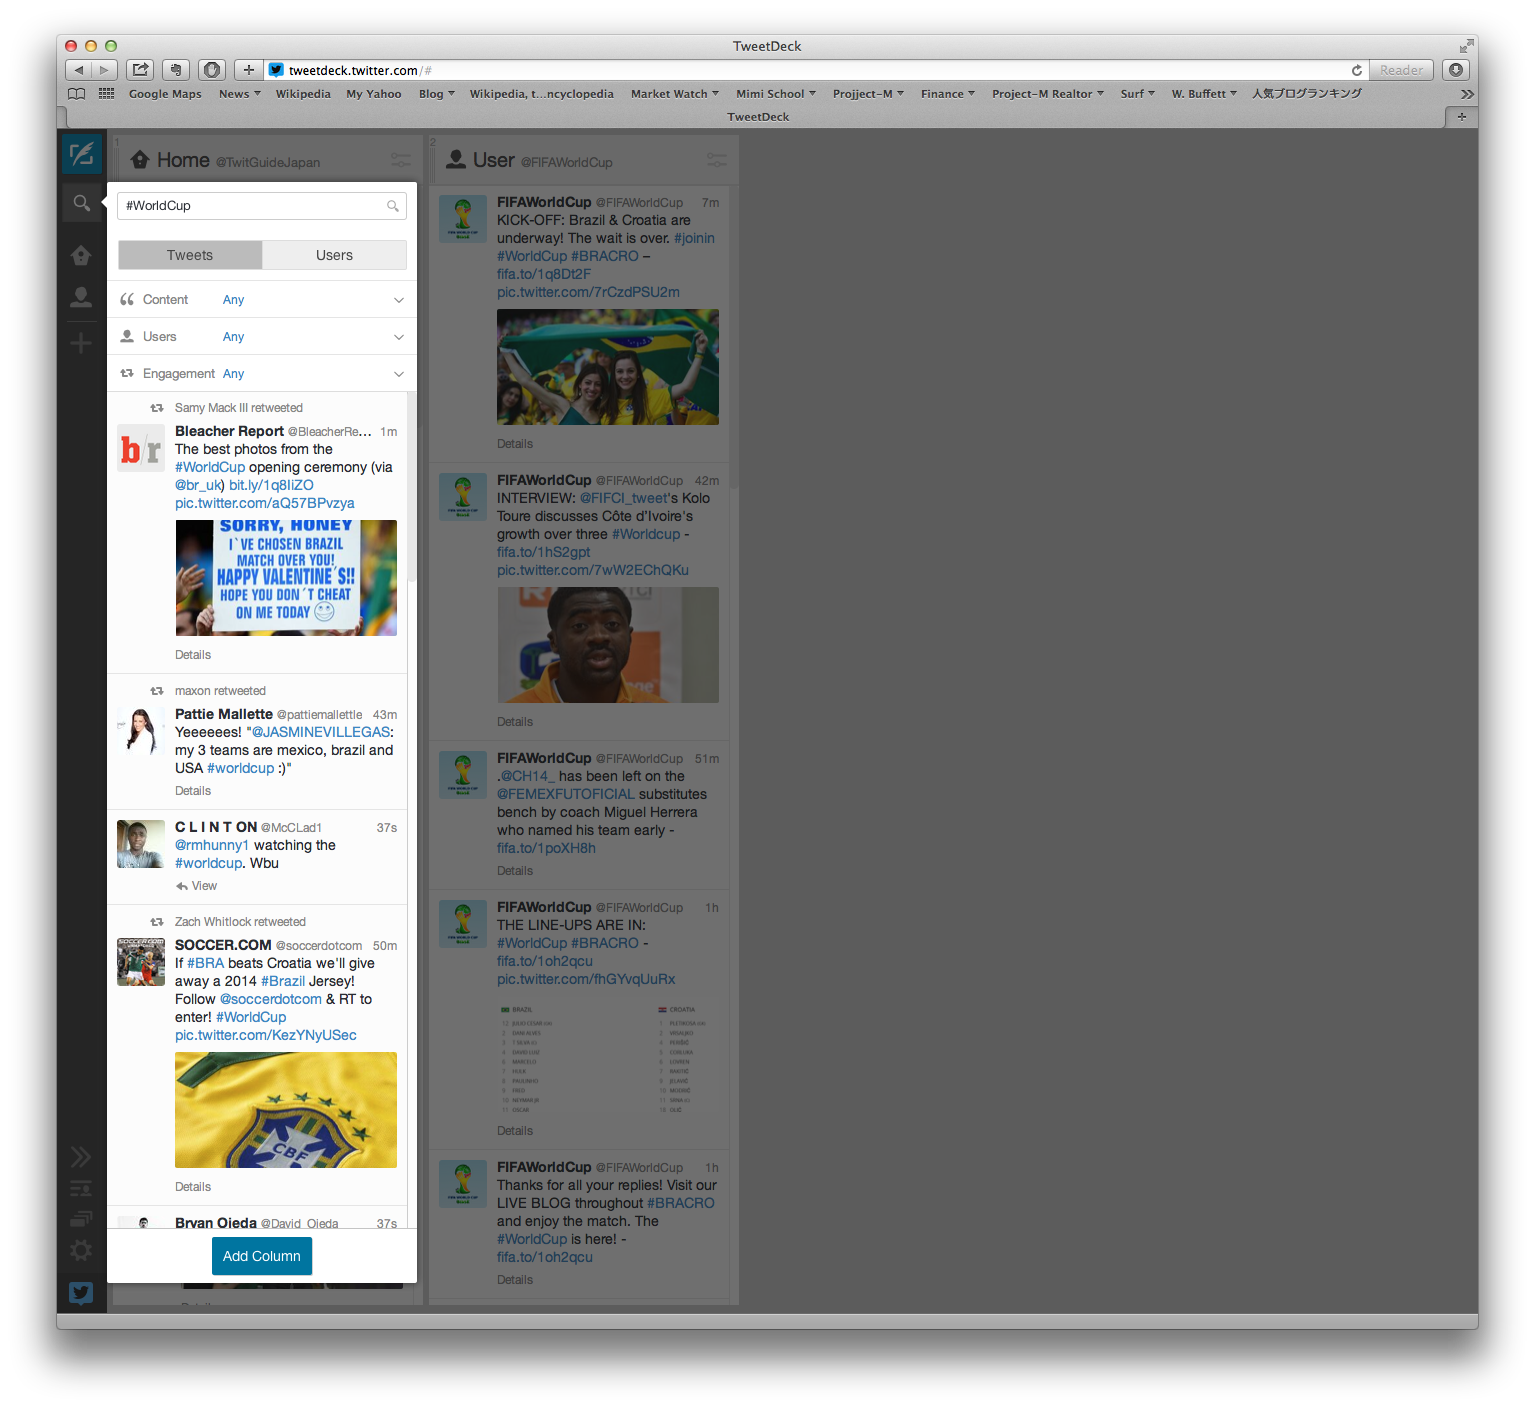Click search results panel scrollbar

[x=411, y=488]
